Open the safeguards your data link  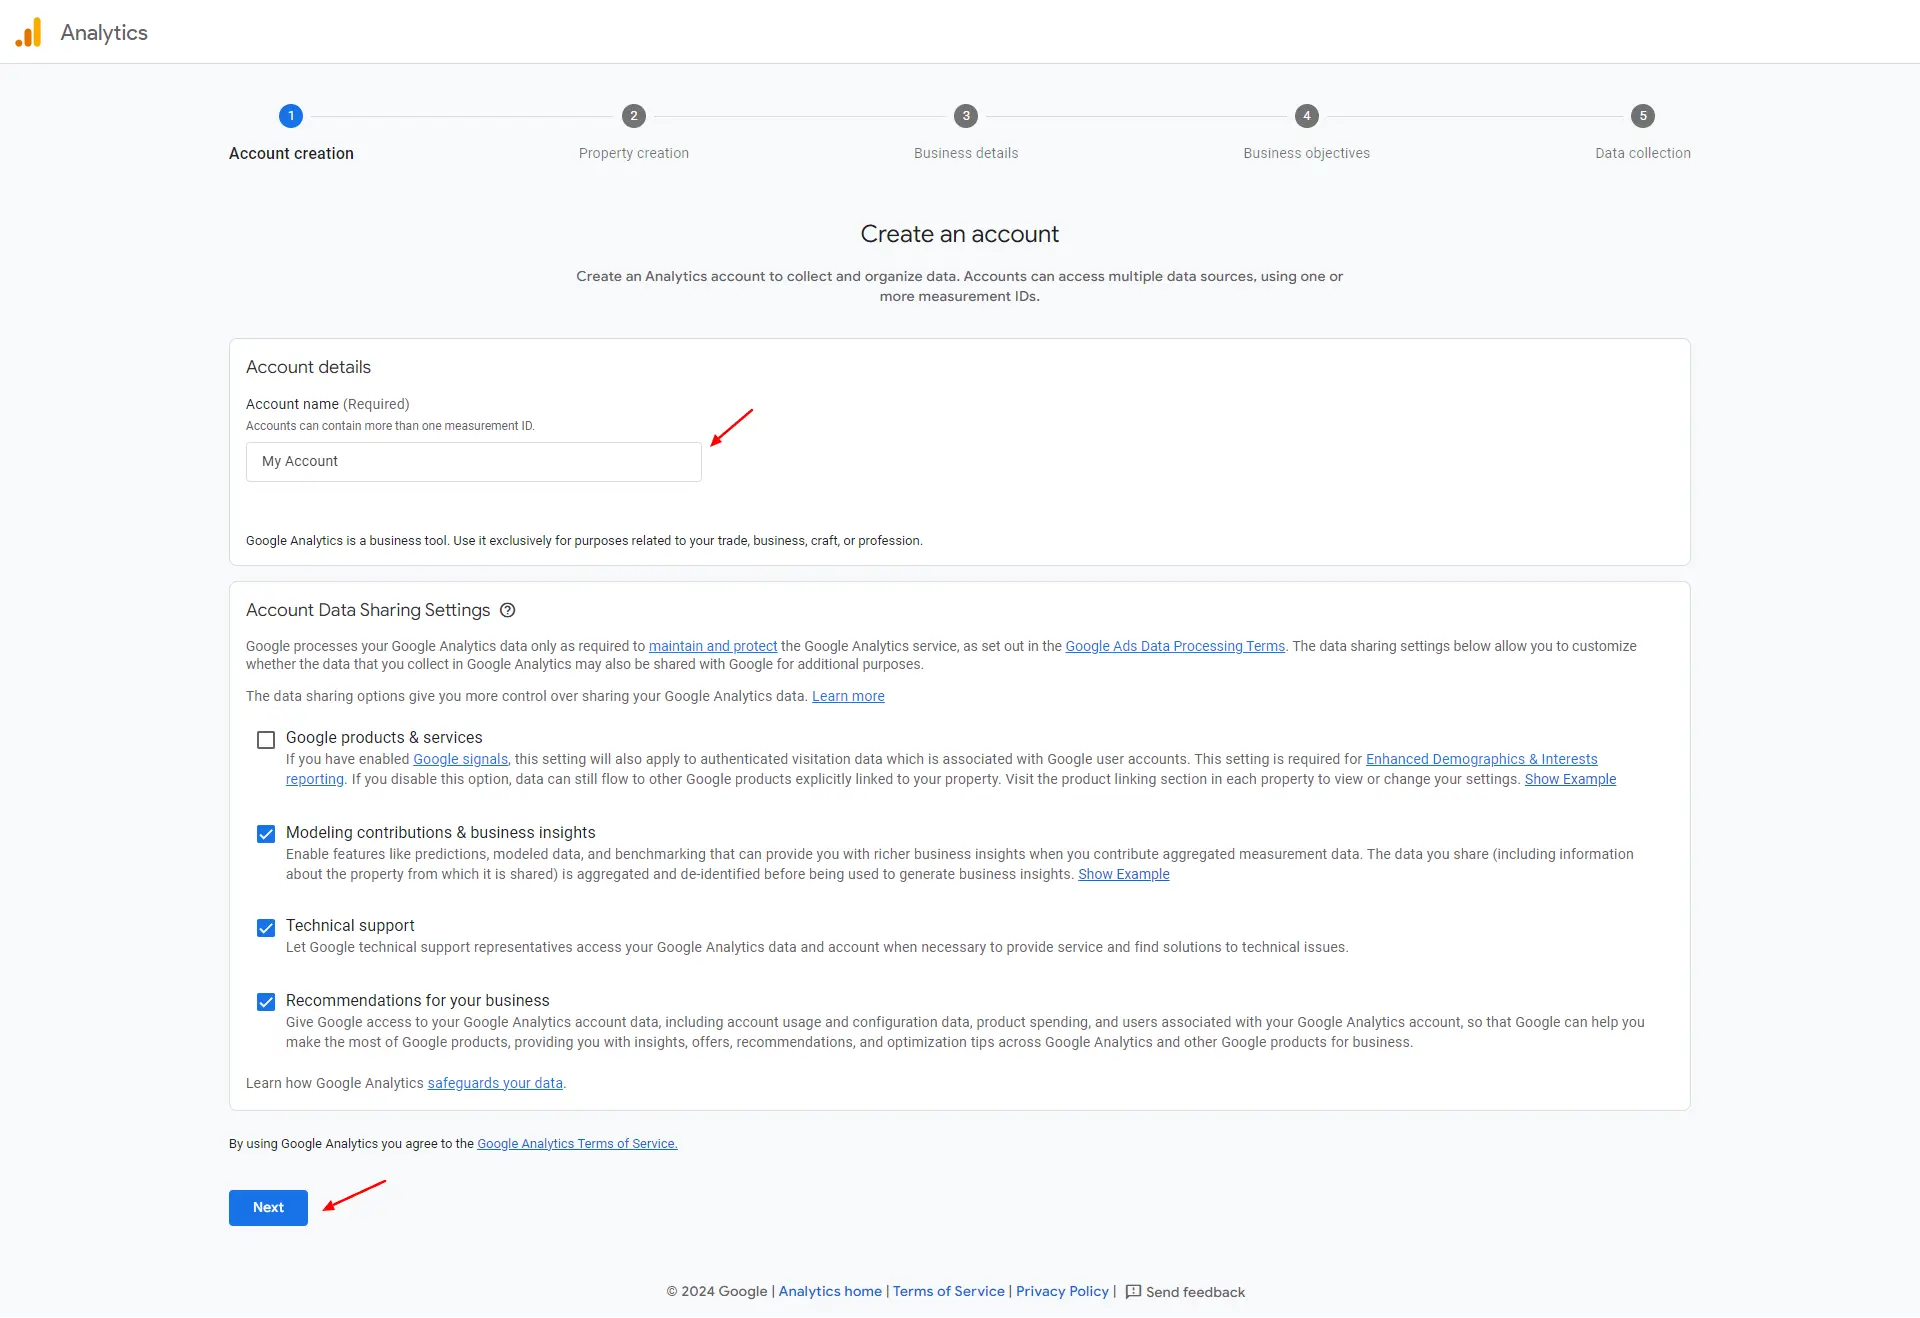495,1083
